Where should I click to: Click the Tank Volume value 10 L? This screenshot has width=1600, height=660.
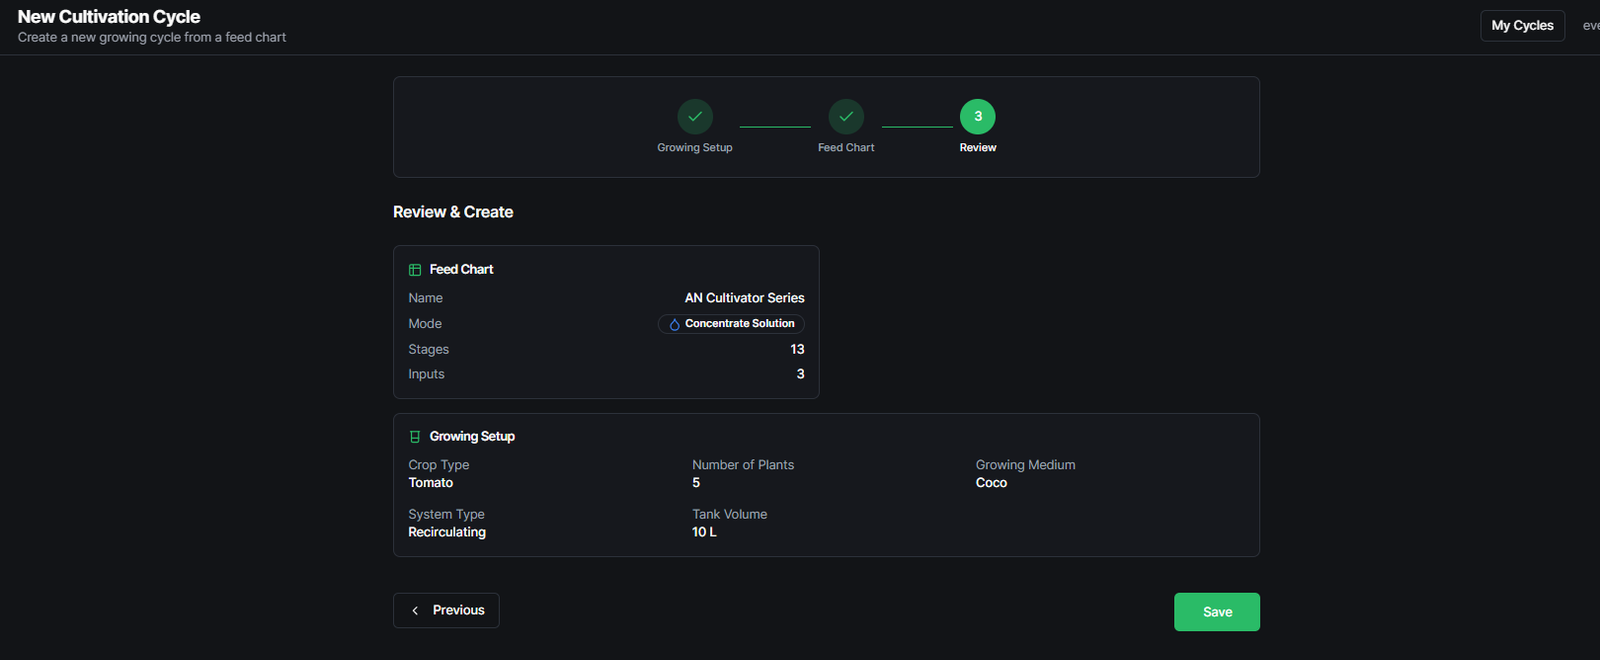pos(704,532)
